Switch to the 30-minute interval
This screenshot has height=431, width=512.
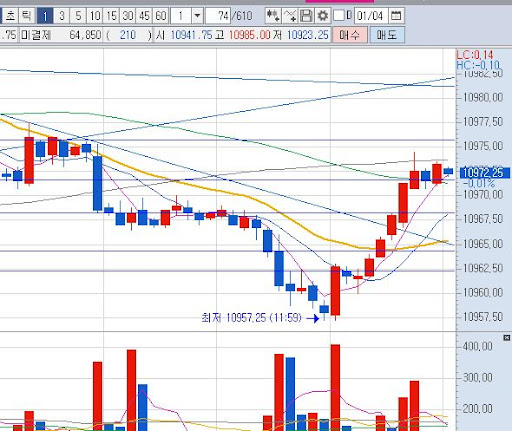pos(128,16)
